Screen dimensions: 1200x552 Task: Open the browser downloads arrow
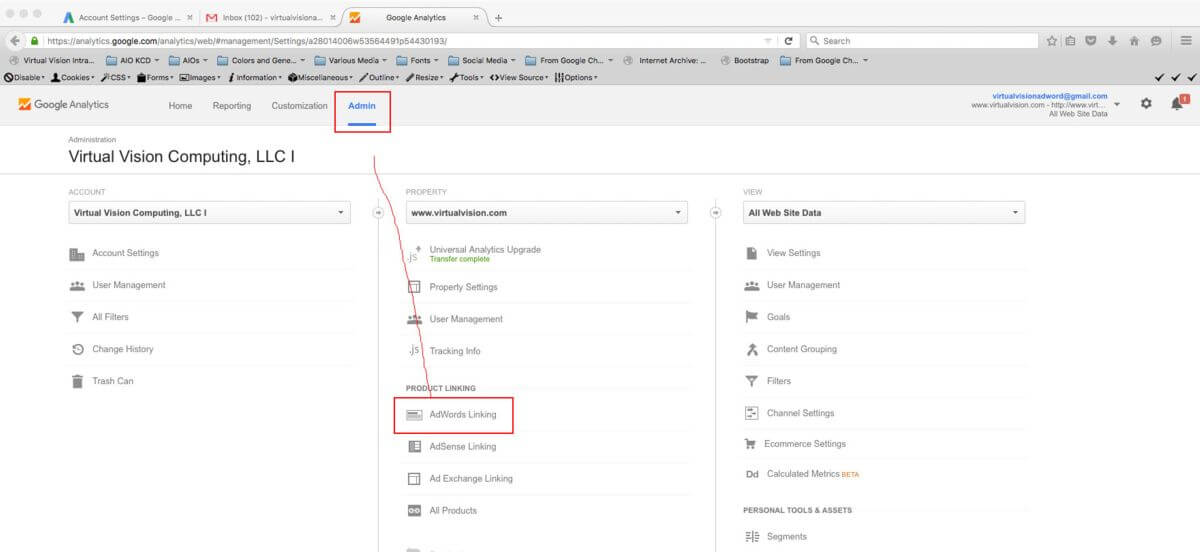coord(1112,41)
